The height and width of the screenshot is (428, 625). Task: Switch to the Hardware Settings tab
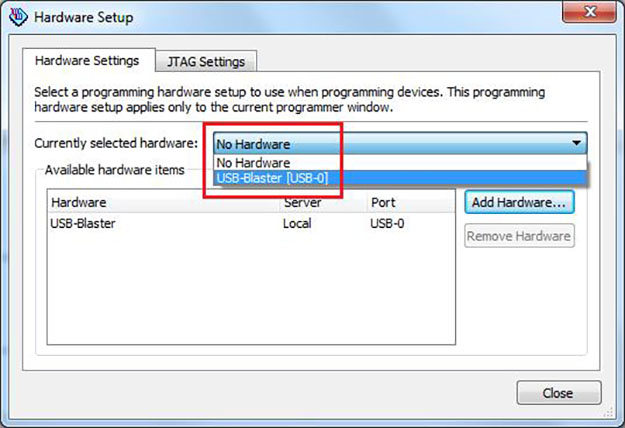87,60
